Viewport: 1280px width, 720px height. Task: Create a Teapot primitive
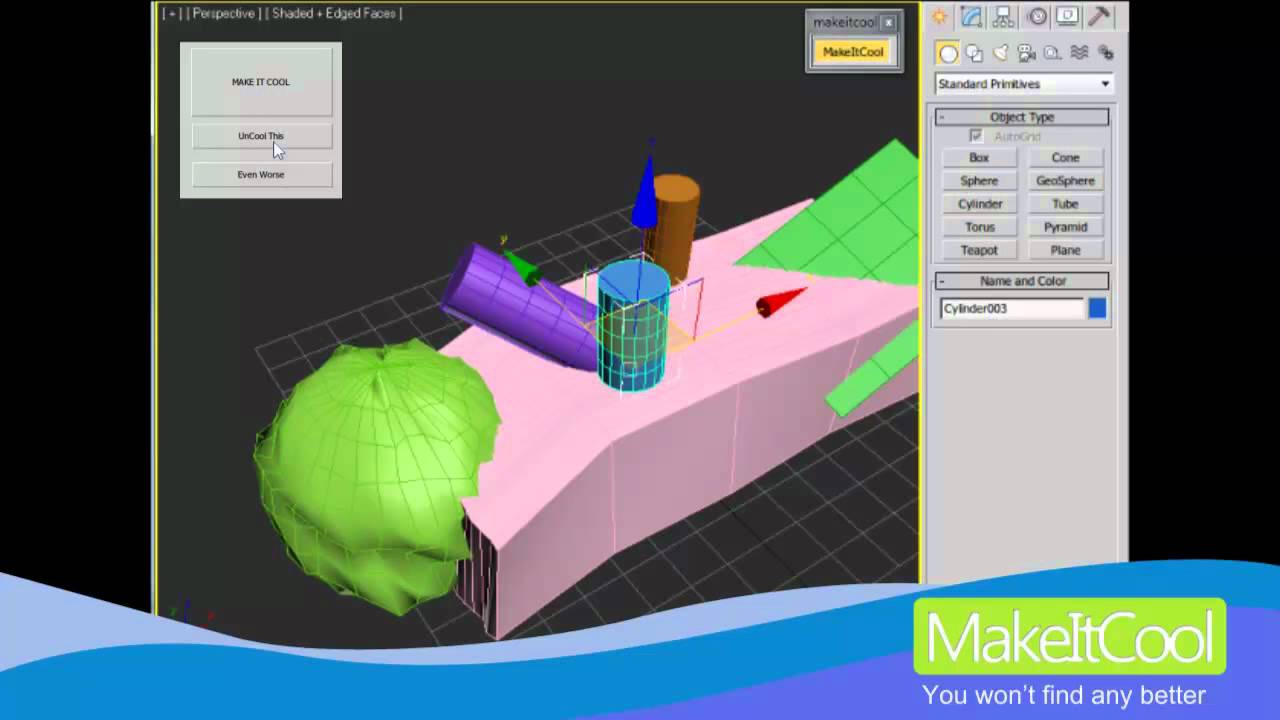coord(979,250)
